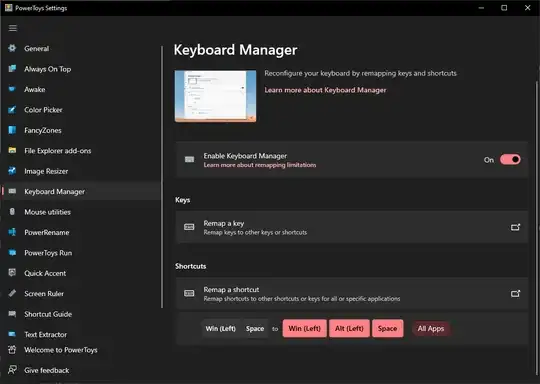Click the File Explorer add-ons icon
This screenshot has width=540, height=384.
pos(12,150)
